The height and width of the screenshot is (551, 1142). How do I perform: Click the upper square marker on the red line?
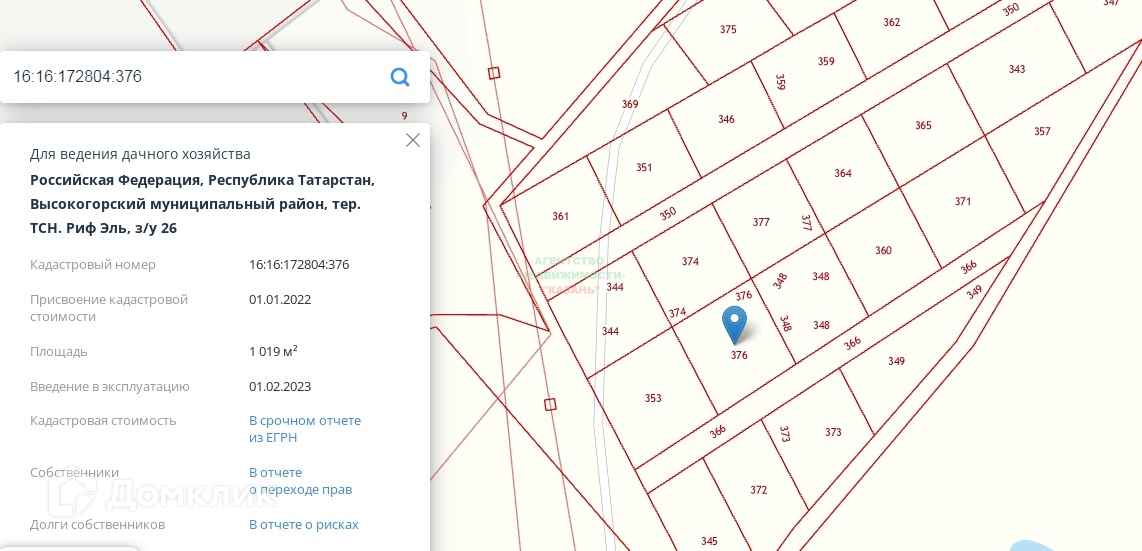(x=495, y=73)
